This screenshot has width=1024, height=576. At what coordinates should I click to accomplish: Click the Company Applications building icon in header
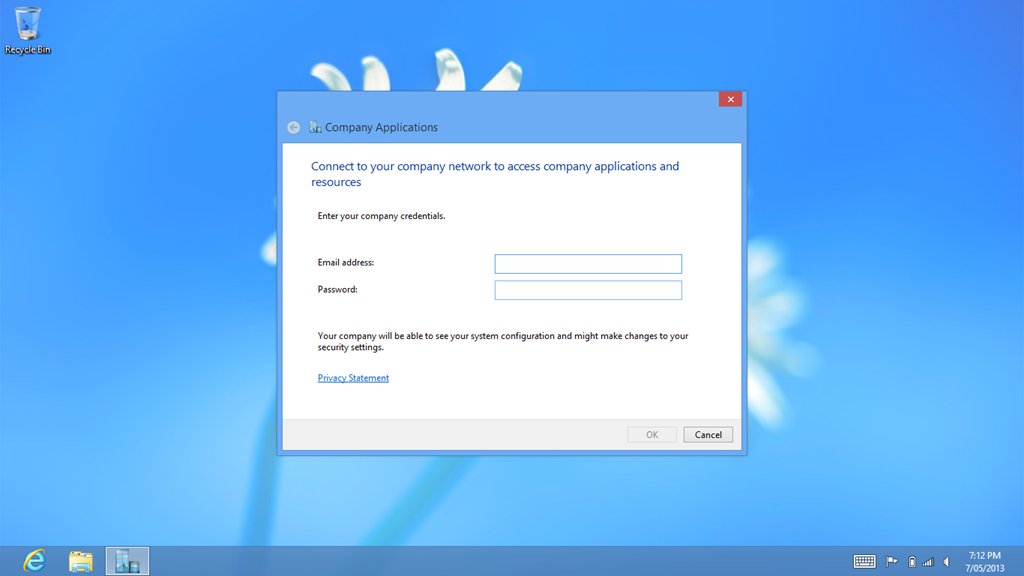[x=315, y=128]
